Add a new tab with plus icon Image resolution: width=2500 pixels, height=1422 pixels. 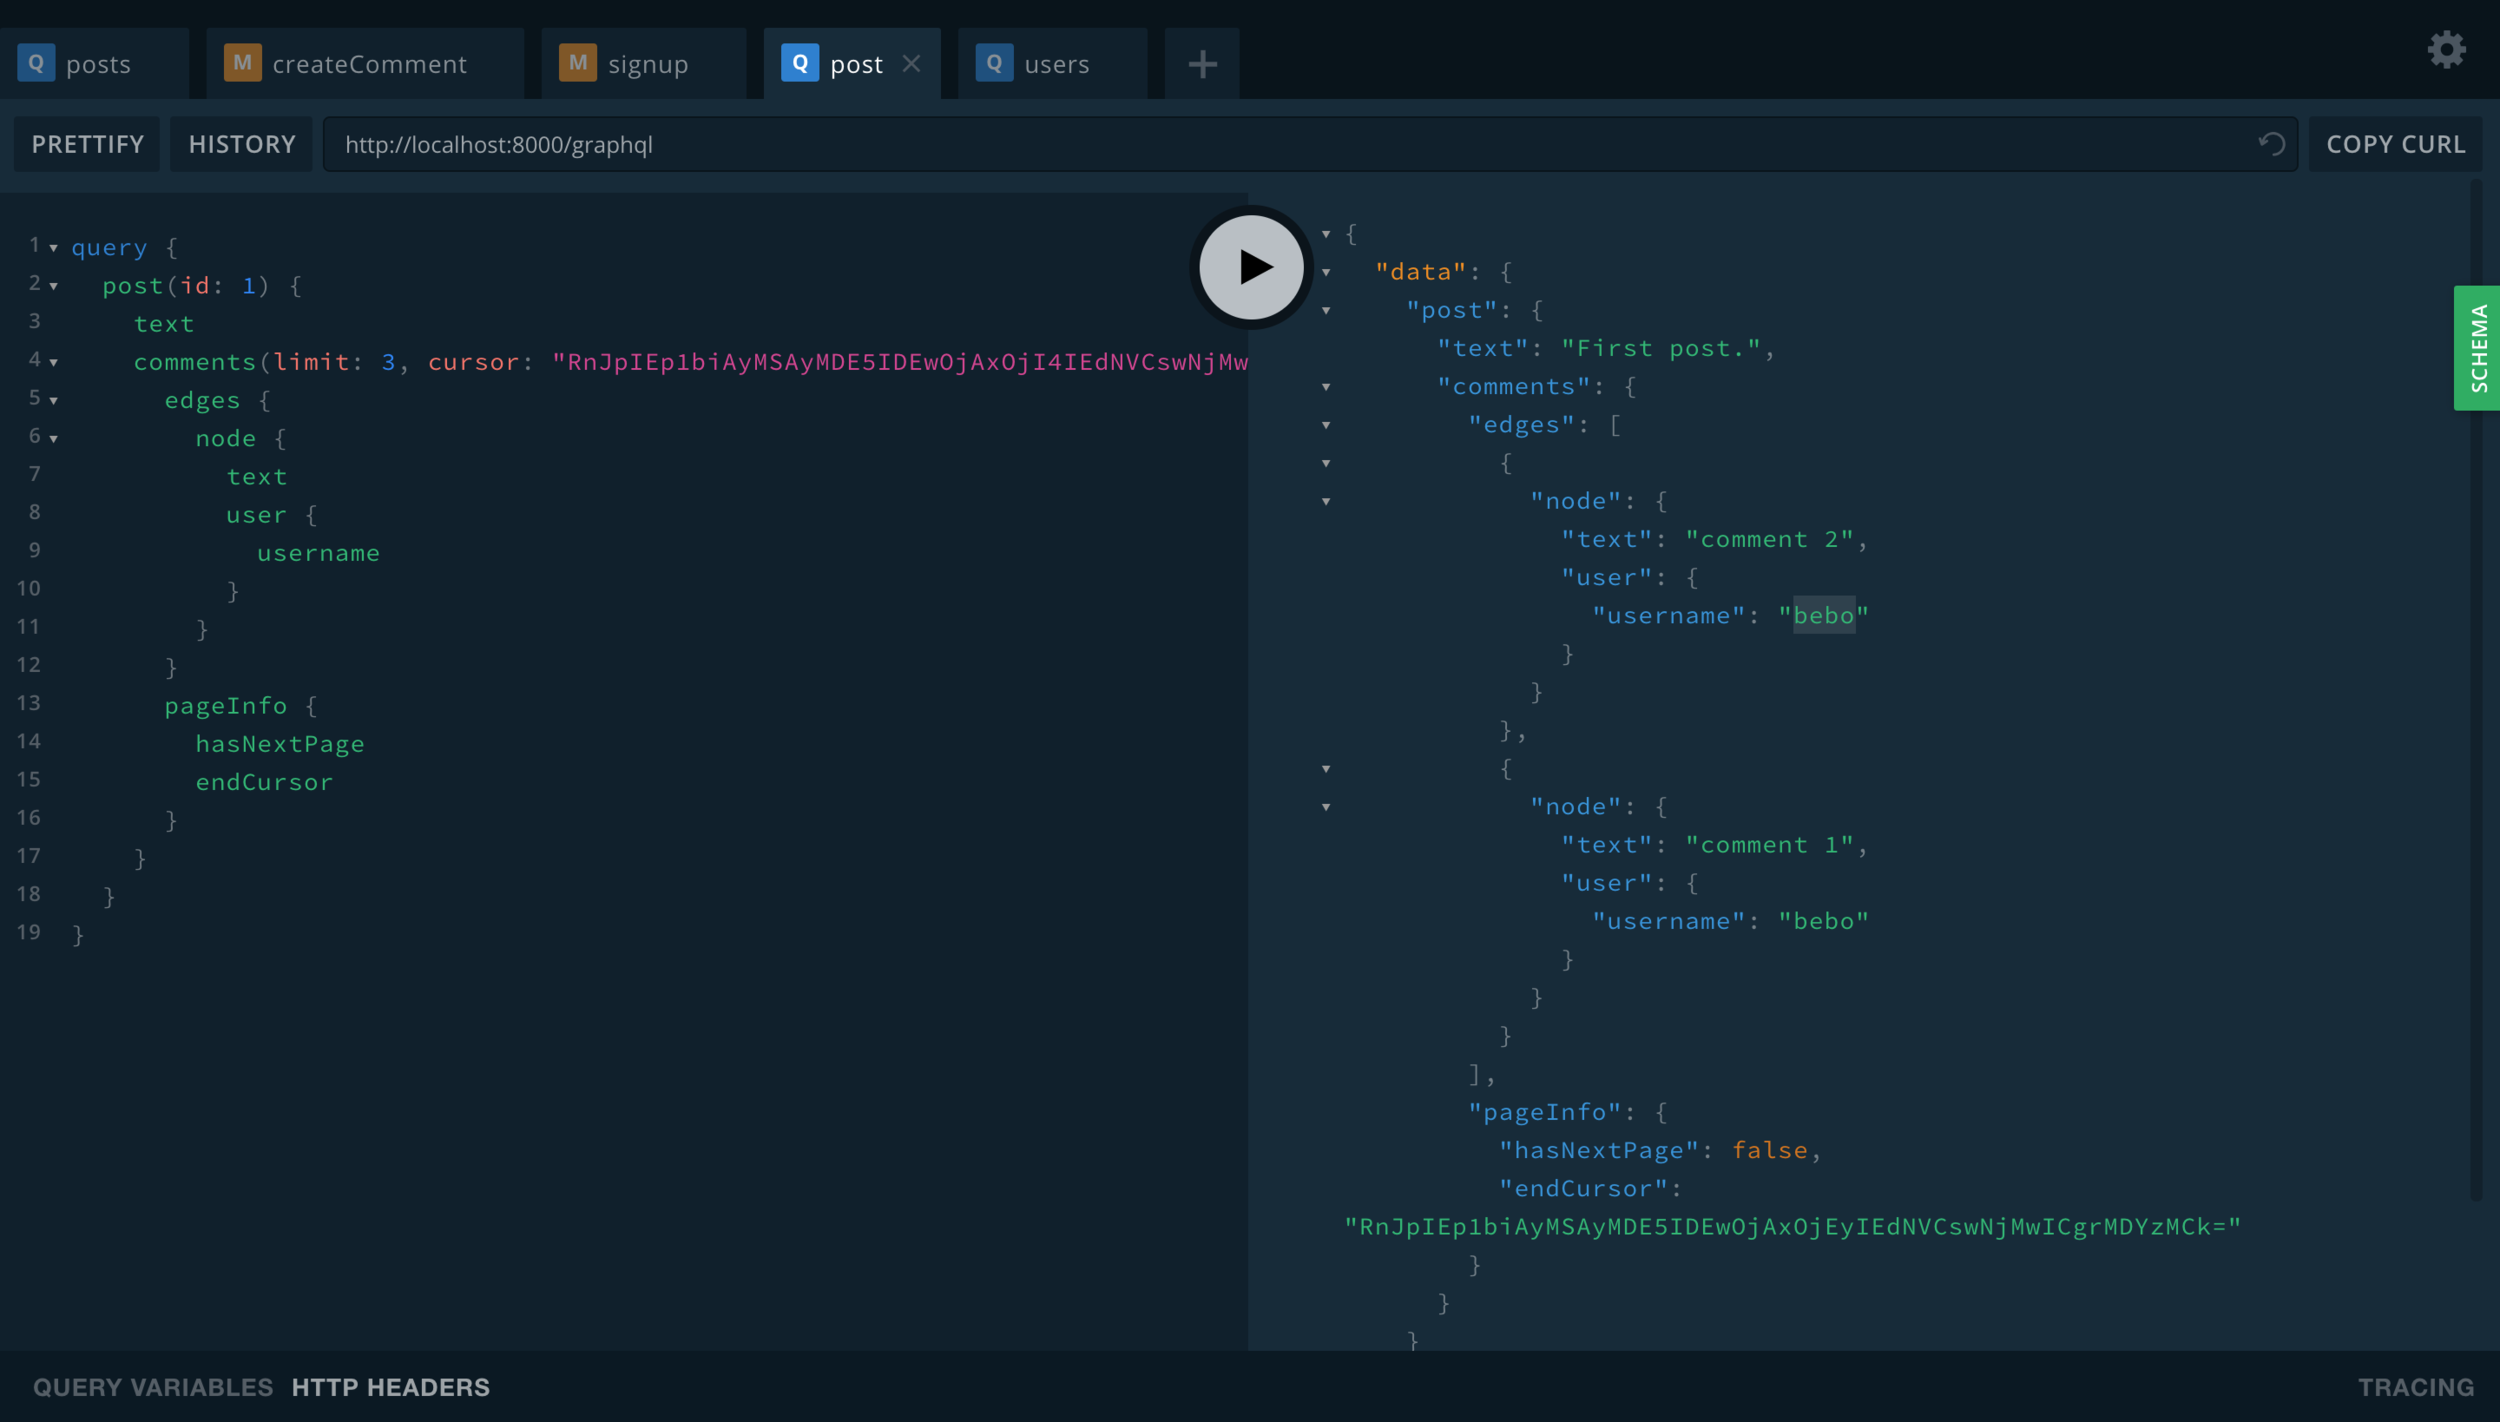(1202, 64)
